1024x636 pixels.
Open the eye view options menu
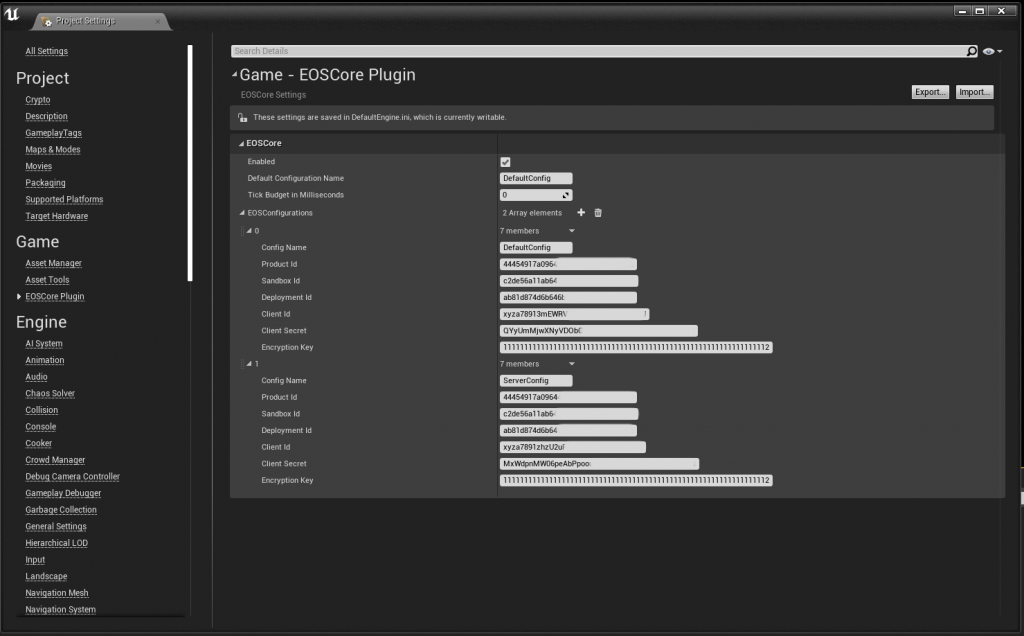point(991,51)
